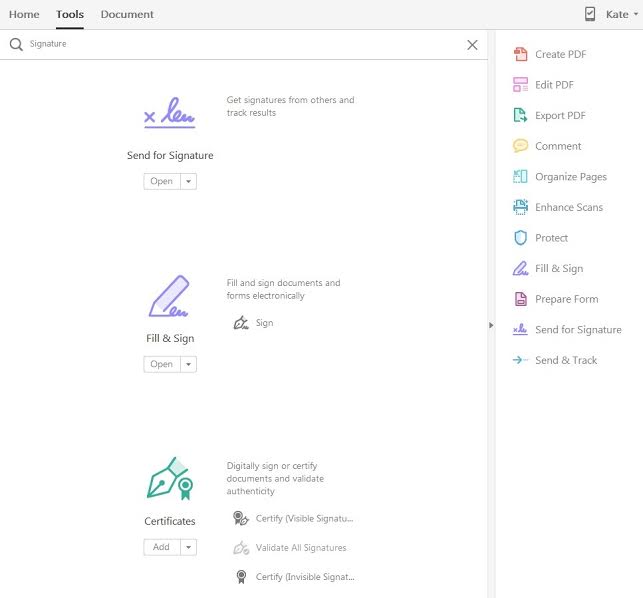Click the Edit PDF label
The width and height of the screenshot is (643, 598).
pyautogui.click(x=554, y=85)
